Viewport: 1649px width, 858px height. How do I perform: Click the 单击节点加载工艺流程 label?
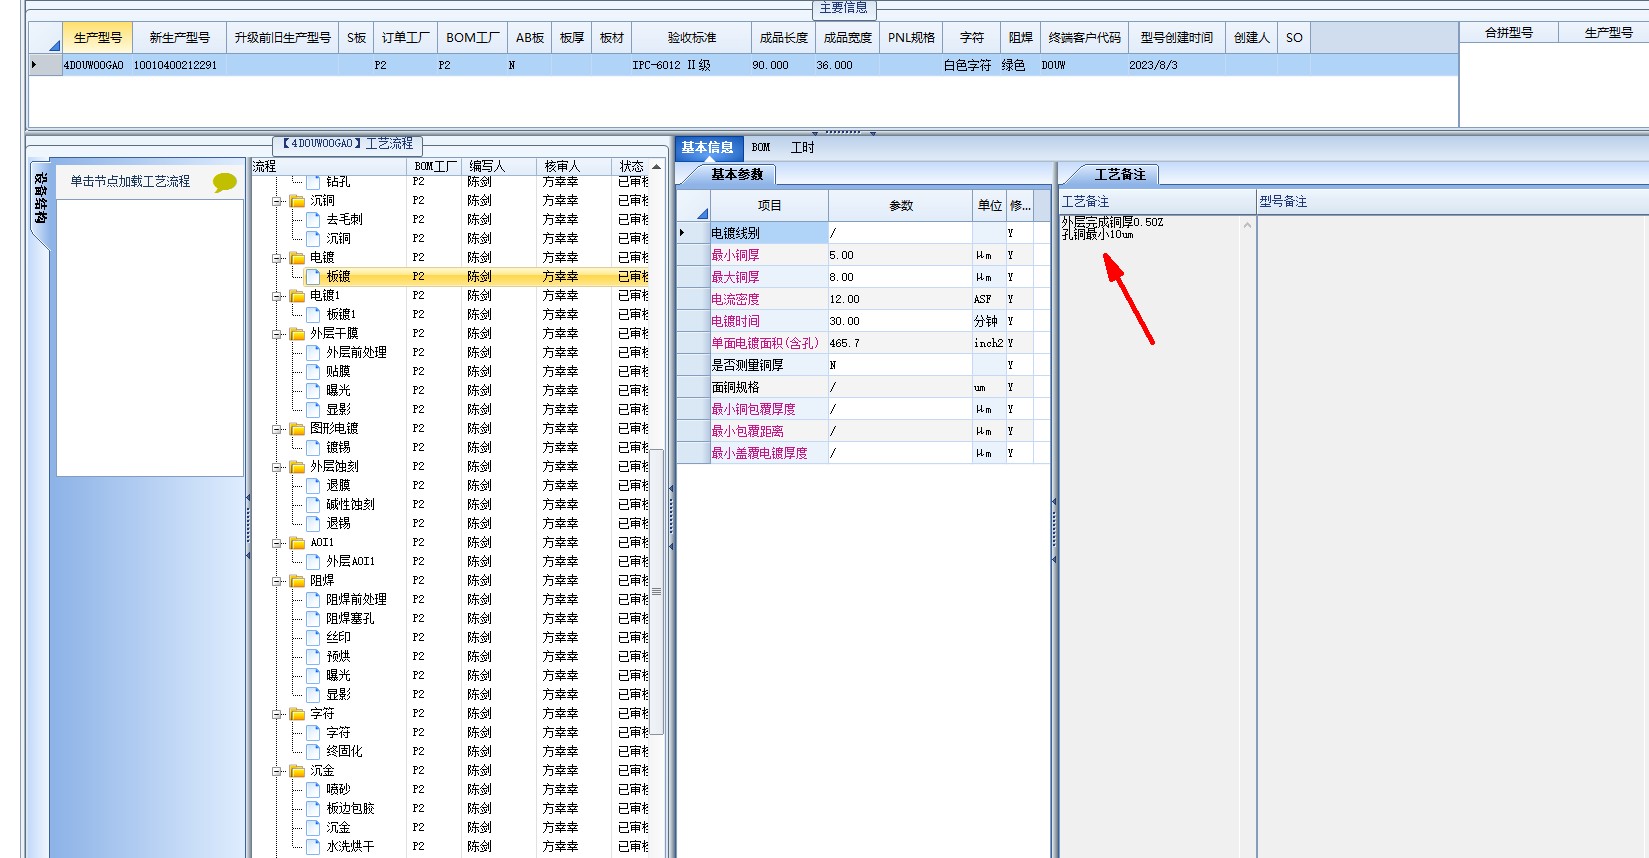[x=130, y=182]
